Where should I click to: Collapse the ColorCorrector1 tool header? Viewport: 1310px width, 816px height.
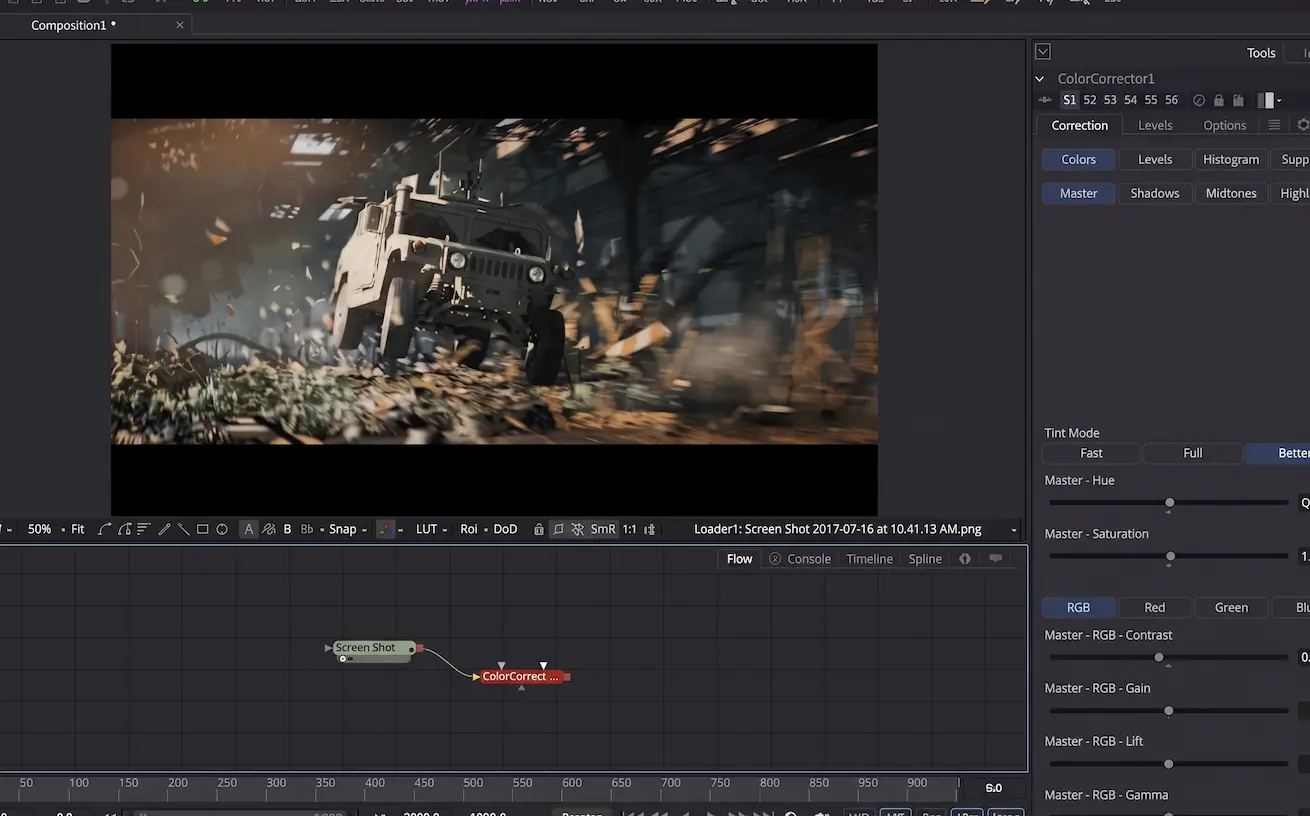pyautogui.click(x=1040, y=78)
